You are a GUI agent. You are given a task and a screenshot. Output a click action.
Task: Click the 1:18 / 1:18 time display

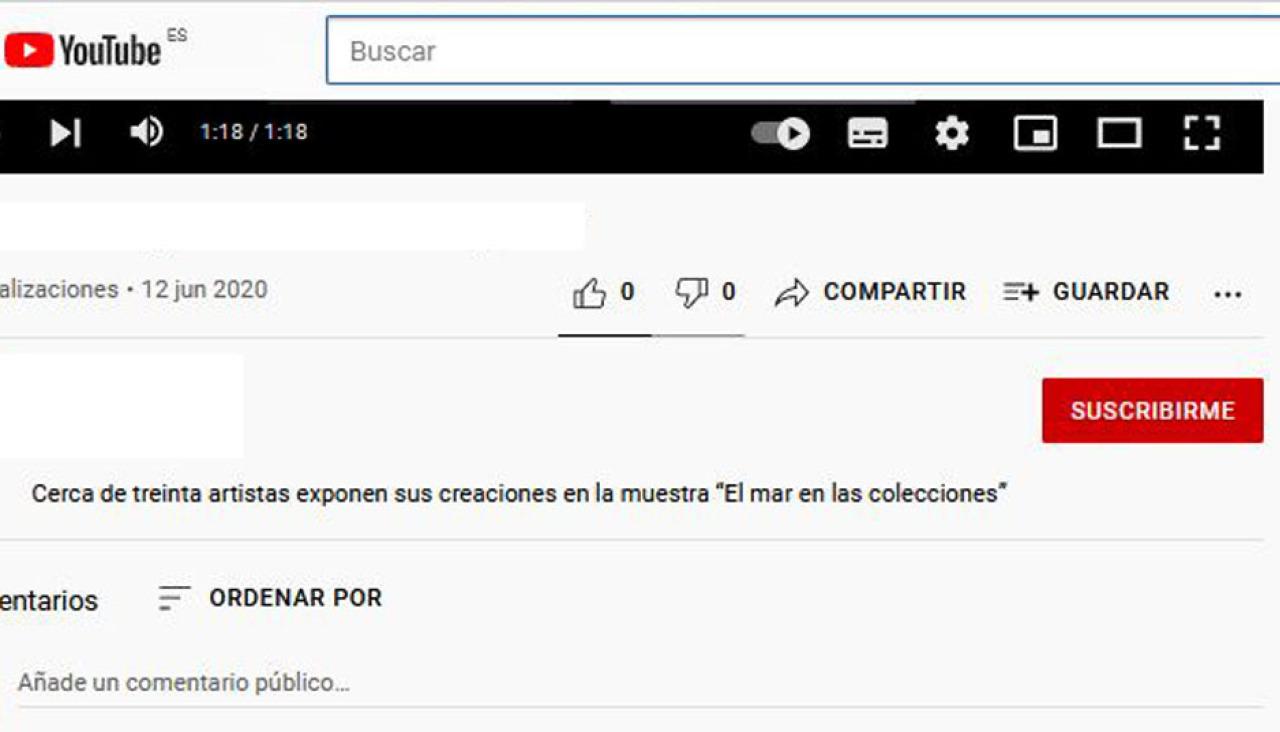click(x=254, y=132)
